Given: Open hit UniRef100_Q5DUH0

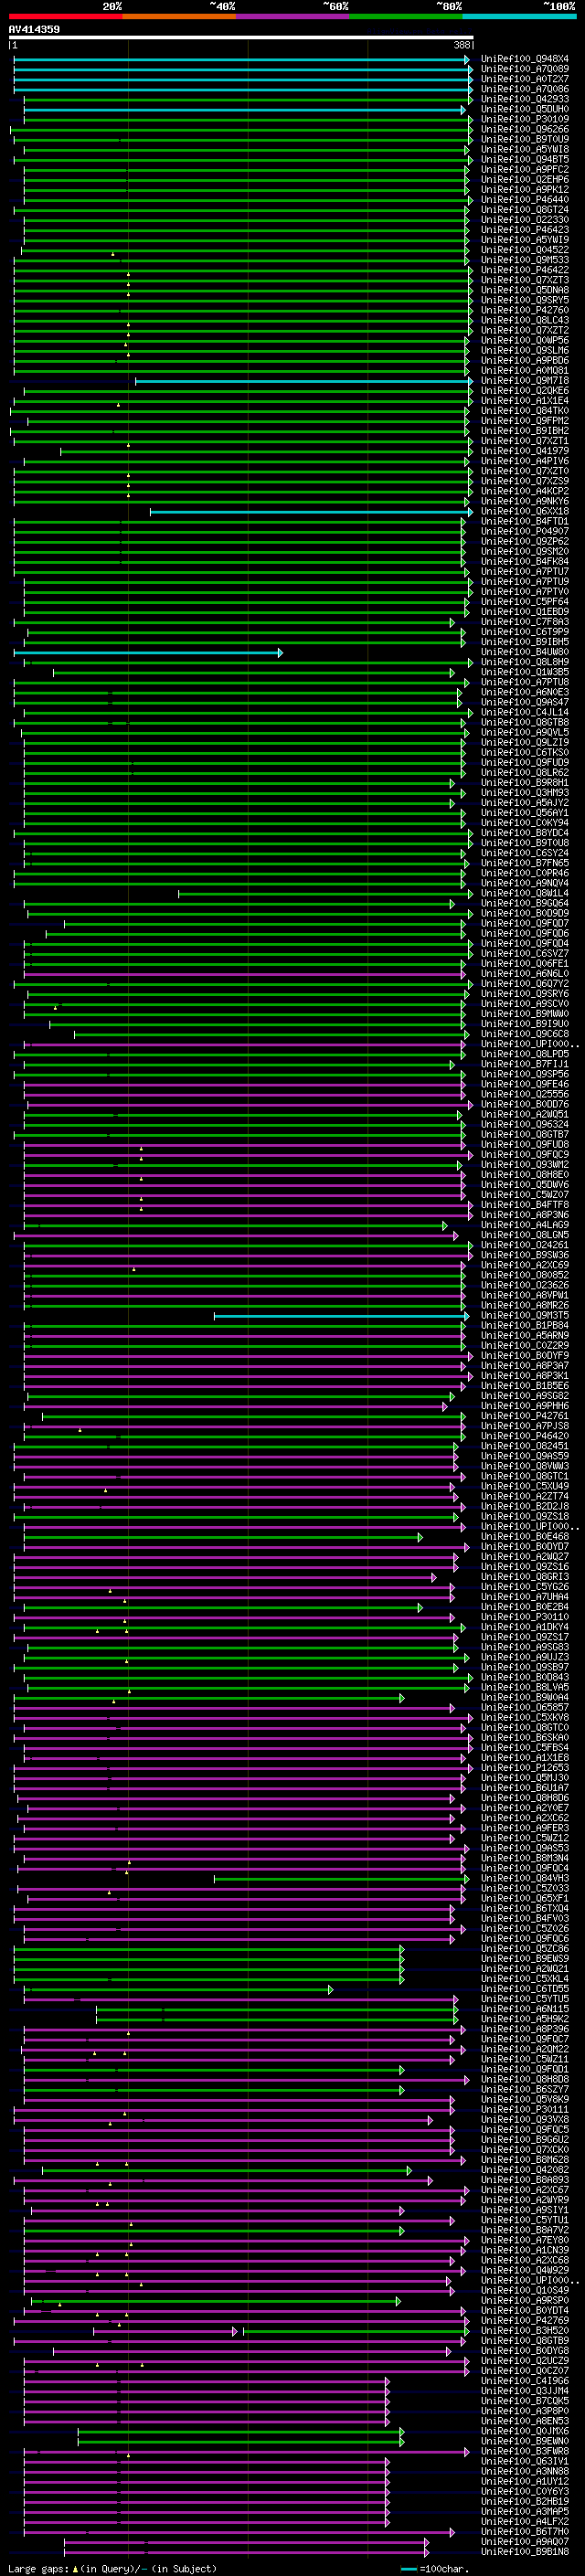Looking at the screenshot, I should pyautogui.click(x=525, y=109).
